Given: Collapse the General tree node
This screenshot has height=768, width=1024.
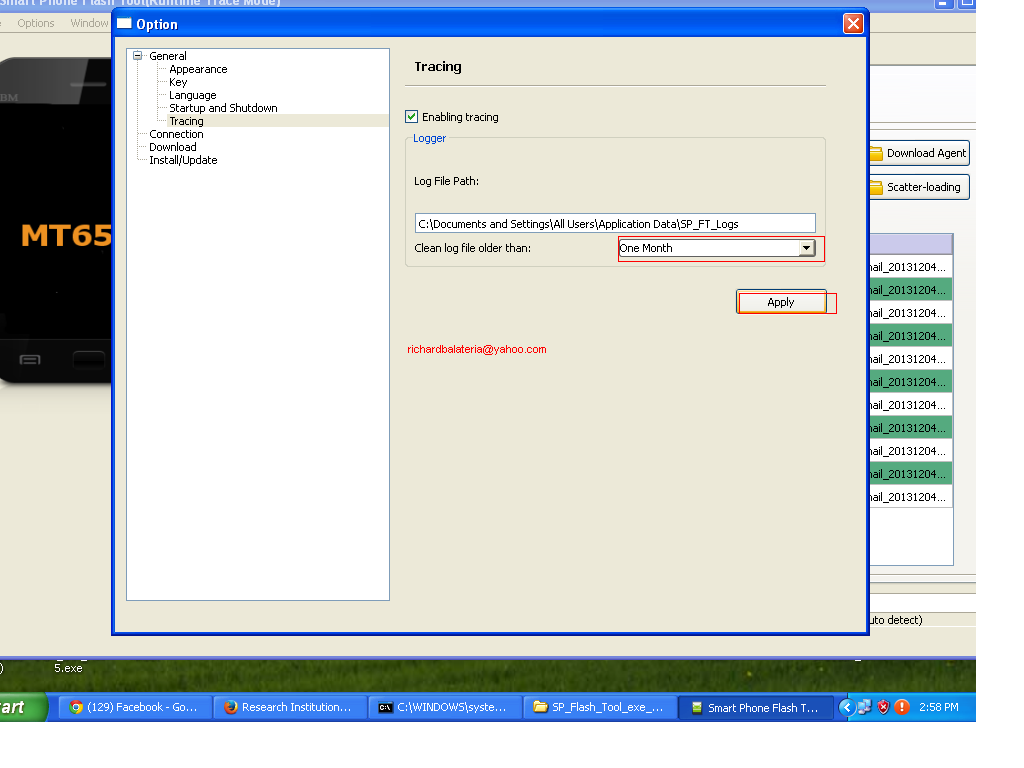Looking at the screenshot, I should point(138,56).
